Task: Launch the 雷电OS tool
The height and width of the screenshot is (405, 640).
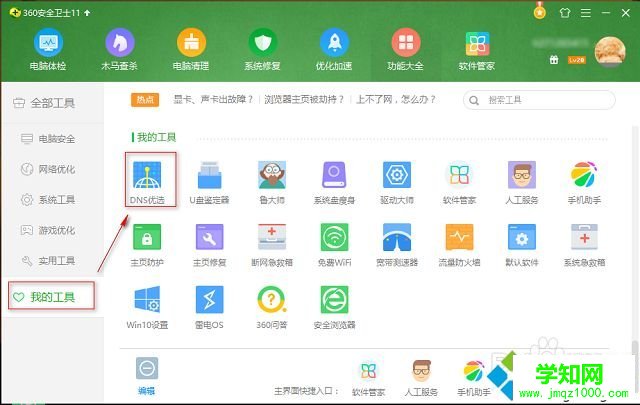Action: 209,307
